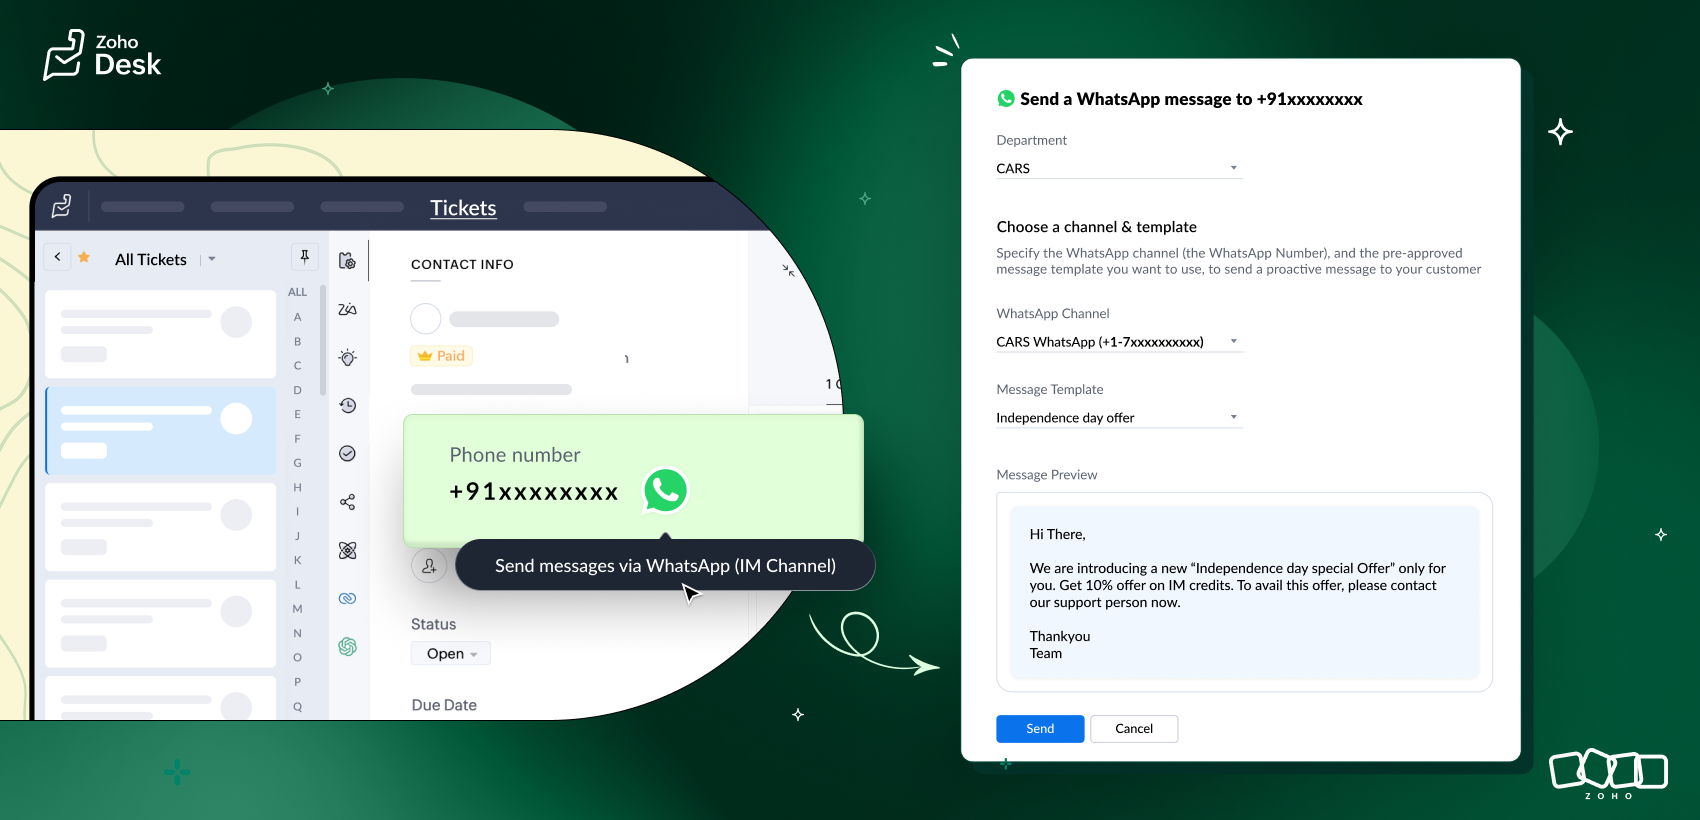Expand the All Tickets view menu

coord(212,259)
